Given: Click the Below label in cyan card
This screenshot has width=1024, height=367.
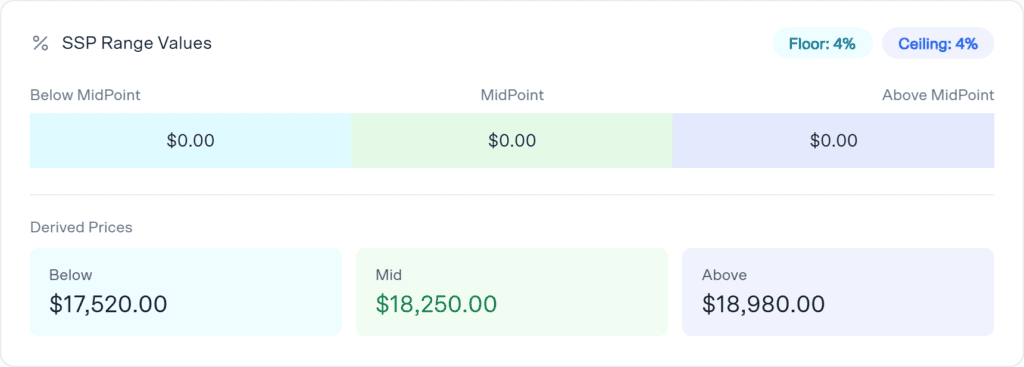Looking at the screenshot, I should [x=71, y=275].
